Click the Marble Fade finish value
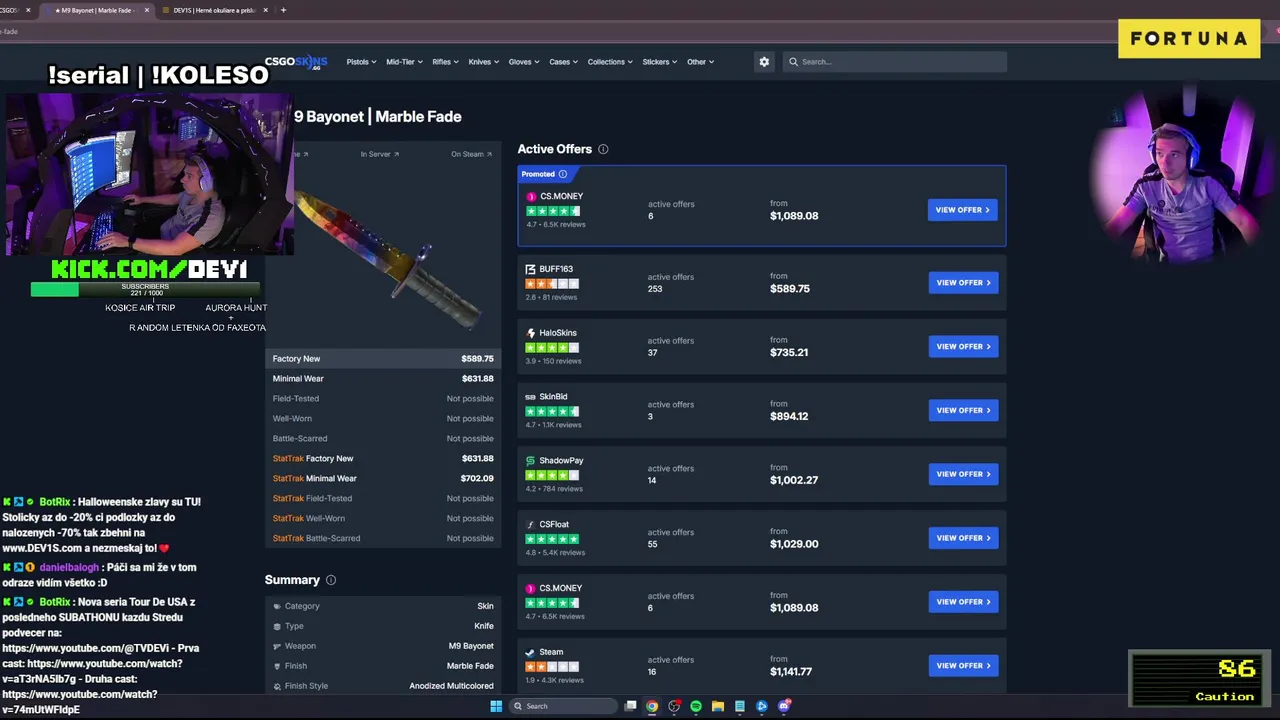The image size is (1280, 720). pyautogui.click(x=470, y=666)
